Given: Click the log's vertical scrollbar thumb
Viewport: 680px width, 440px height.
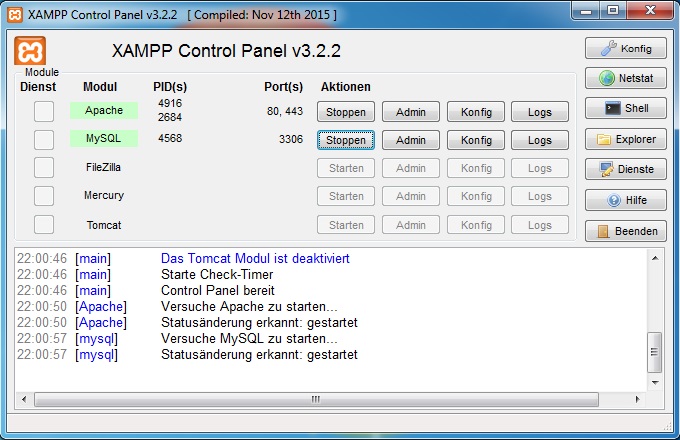Looking at the screenshot, I should pyautogui.click(x=655, y=352).
